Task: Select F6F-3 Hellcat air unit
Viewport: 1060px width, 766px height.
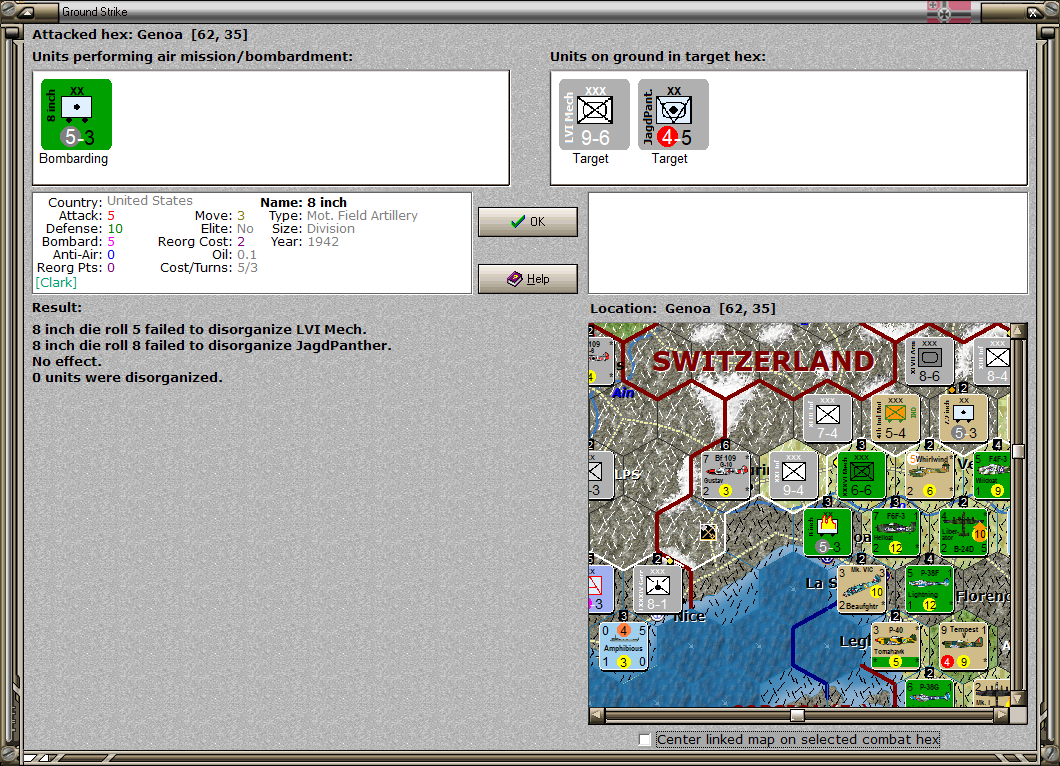Action: click(x=895, y=532)
